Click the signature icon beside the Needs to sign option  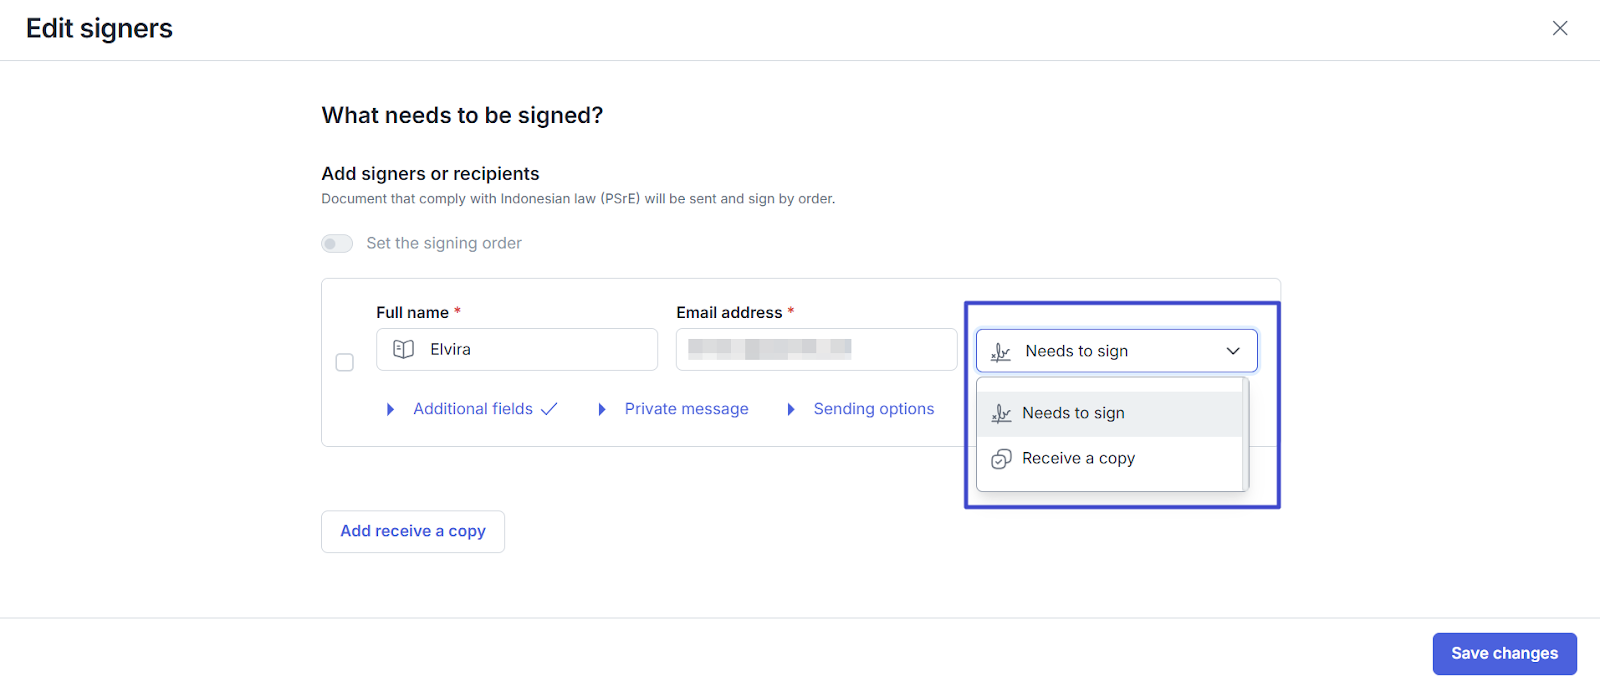(1001, 413)
